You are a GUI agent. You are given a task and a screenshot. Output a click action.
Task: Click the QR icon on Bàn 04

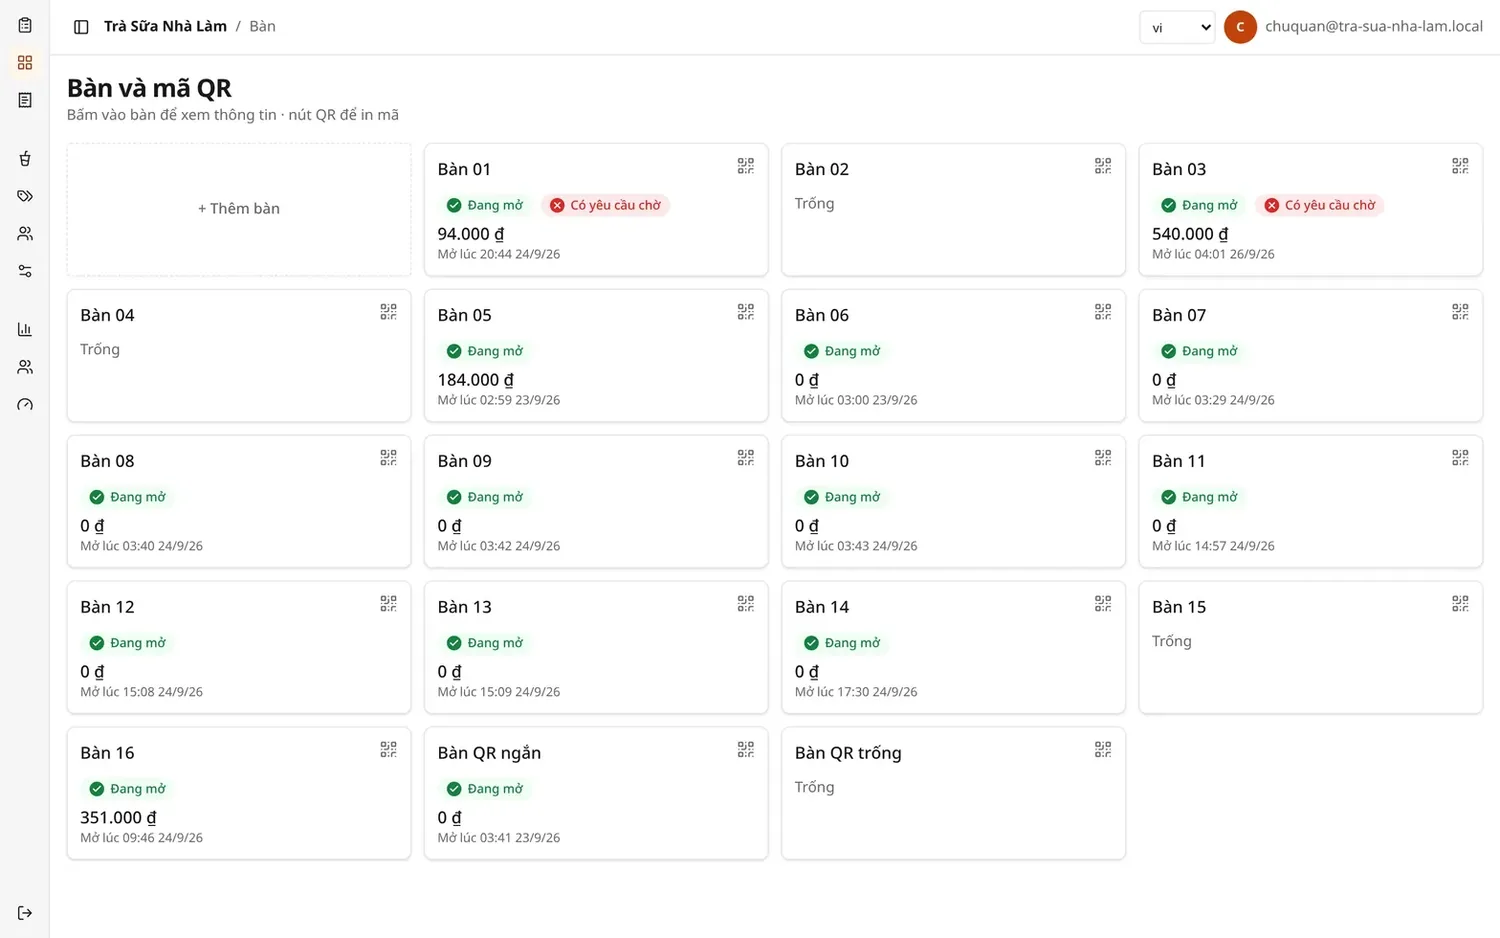point(389,312)
